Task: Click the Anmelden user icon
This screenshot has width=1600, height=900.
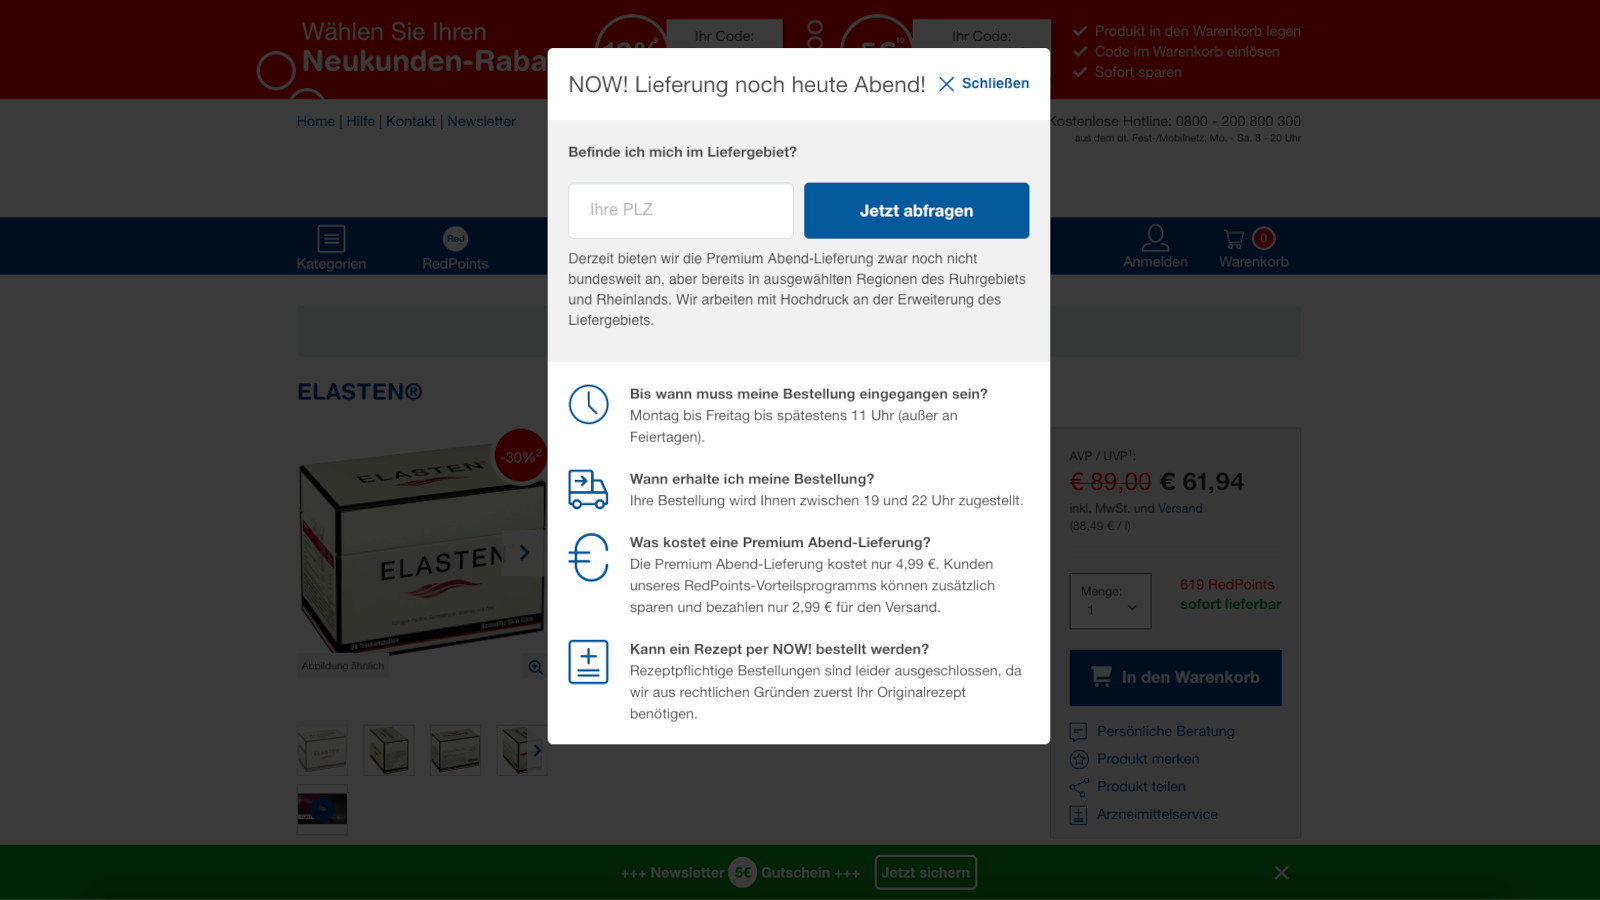Action: [1155, 238]
